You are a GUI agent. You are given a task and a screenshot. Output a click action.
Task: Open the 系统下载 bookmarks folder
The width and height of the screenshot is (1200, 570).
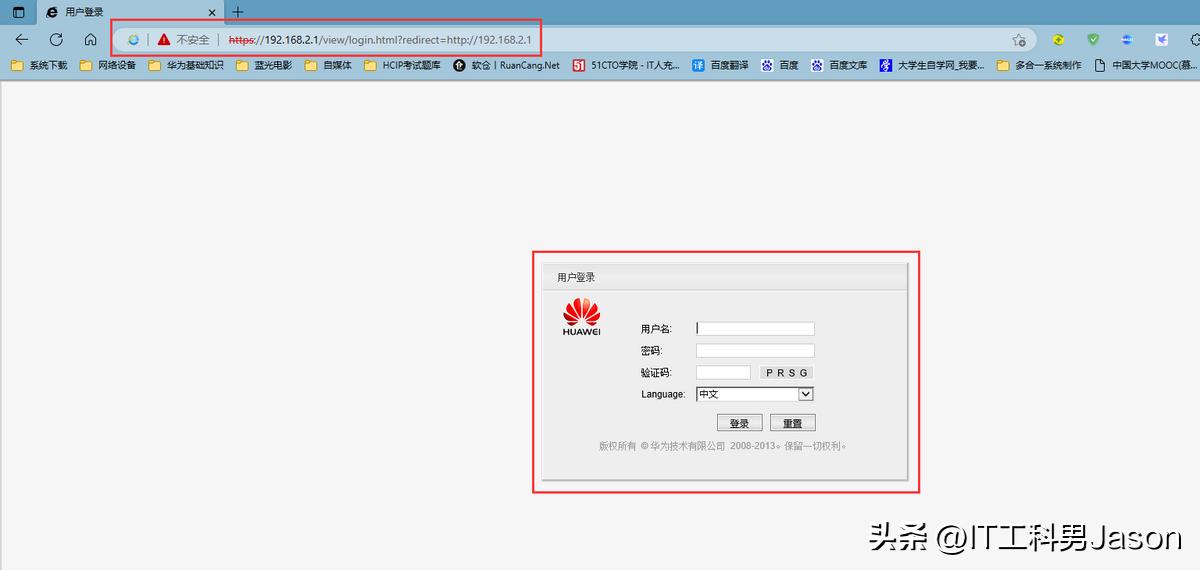[39, 65]
